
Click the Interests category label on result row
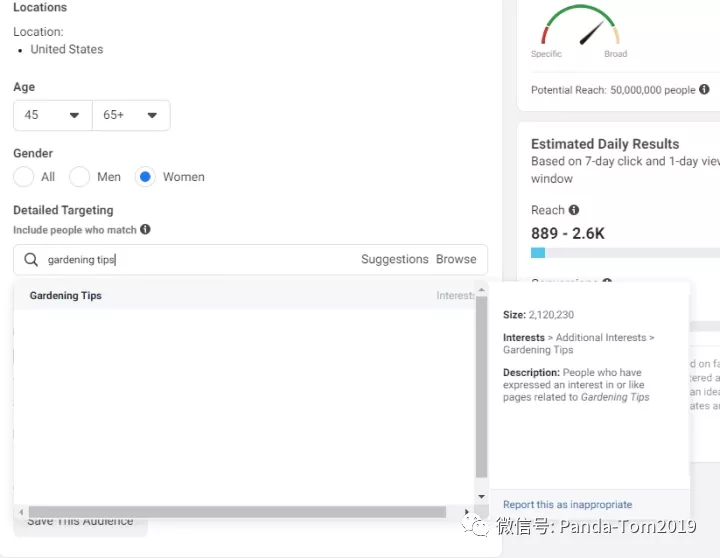tap(455, 296)
